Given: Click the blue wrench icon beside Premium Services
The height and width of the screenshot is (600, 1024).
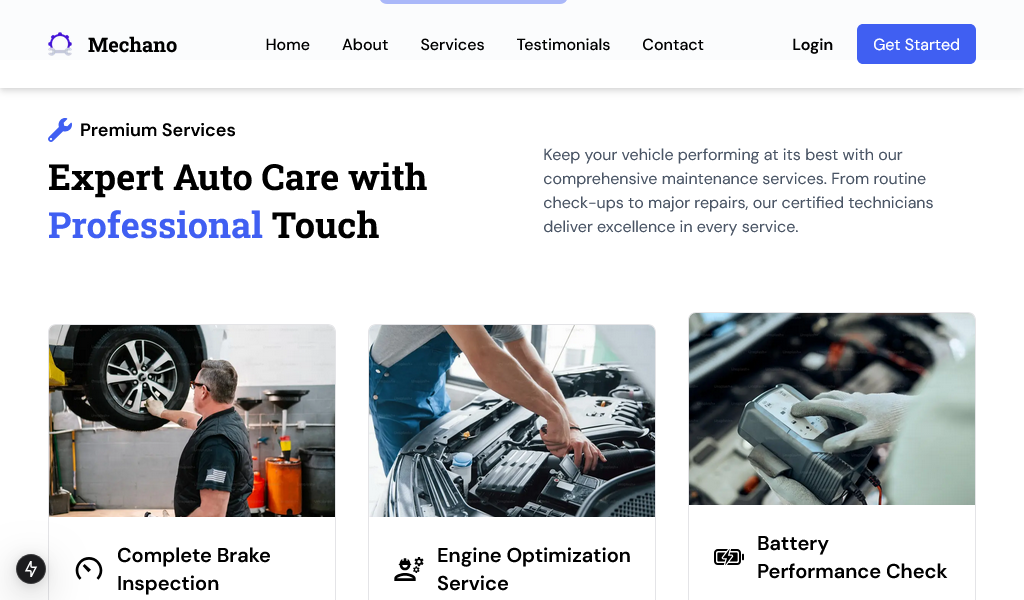Looking at the screenshot, I should [60, 130].
